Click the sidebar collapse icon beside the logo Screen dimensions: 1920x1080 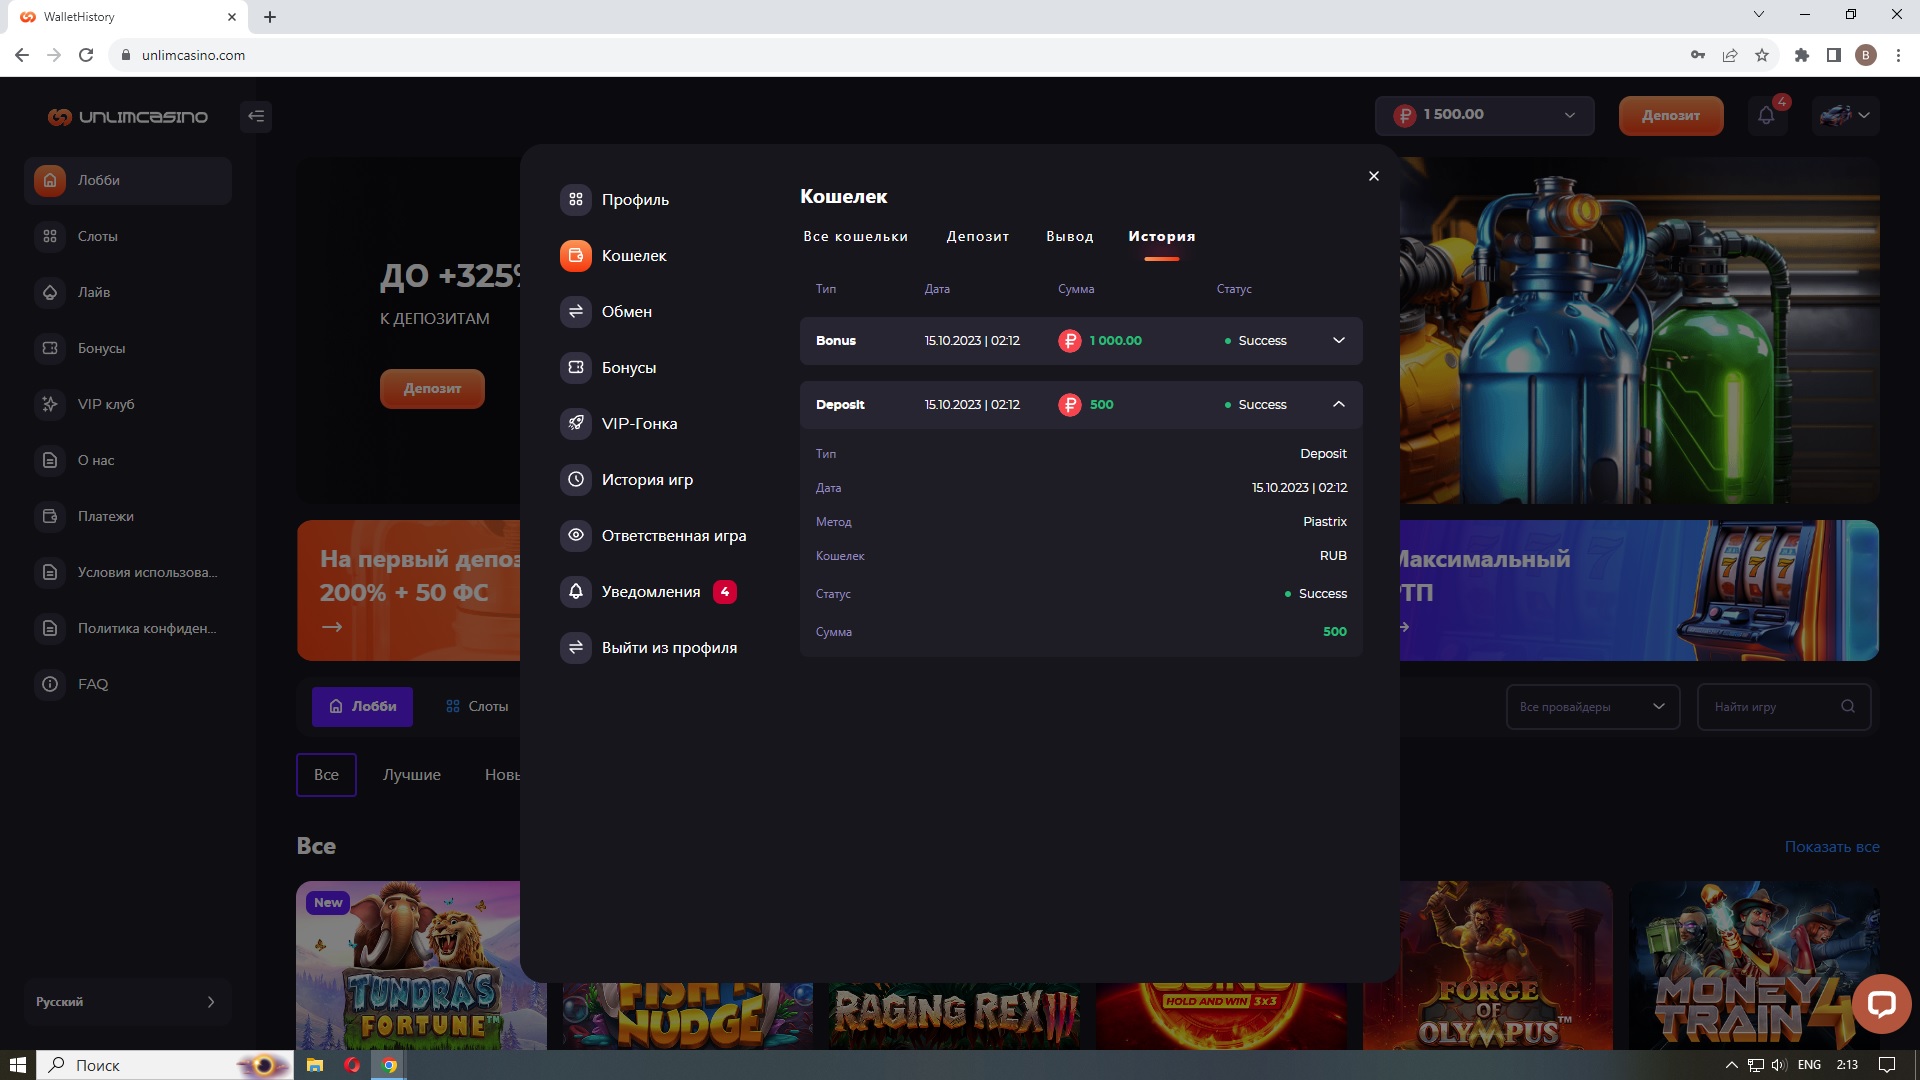(256, 116)
